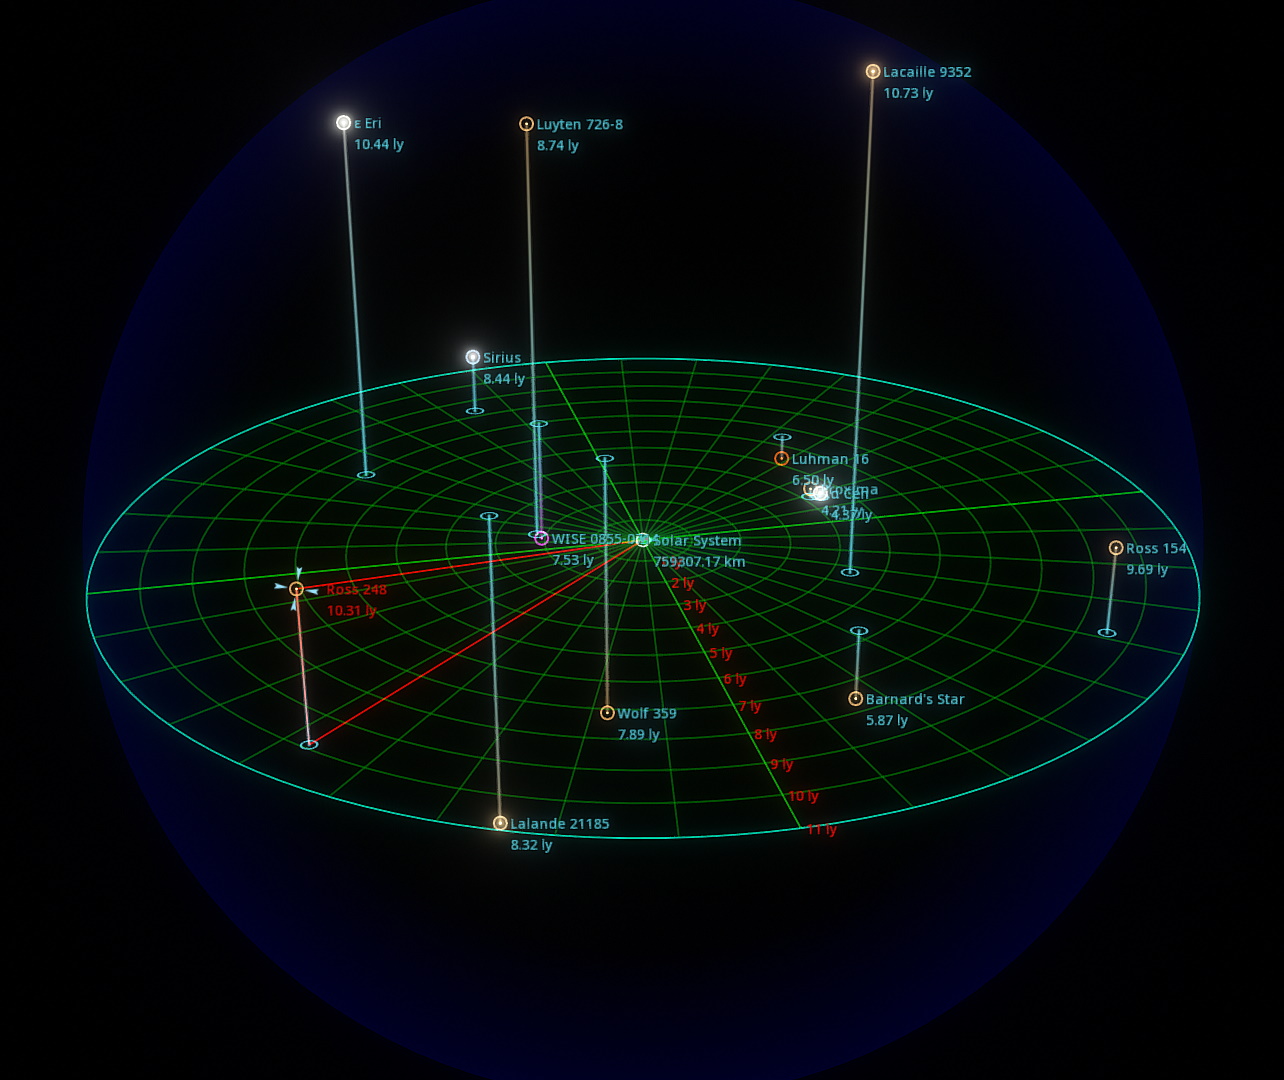Click the "5 ly" grid ring label
The width and height of the screenshot is (1284, 1080).
721,653
